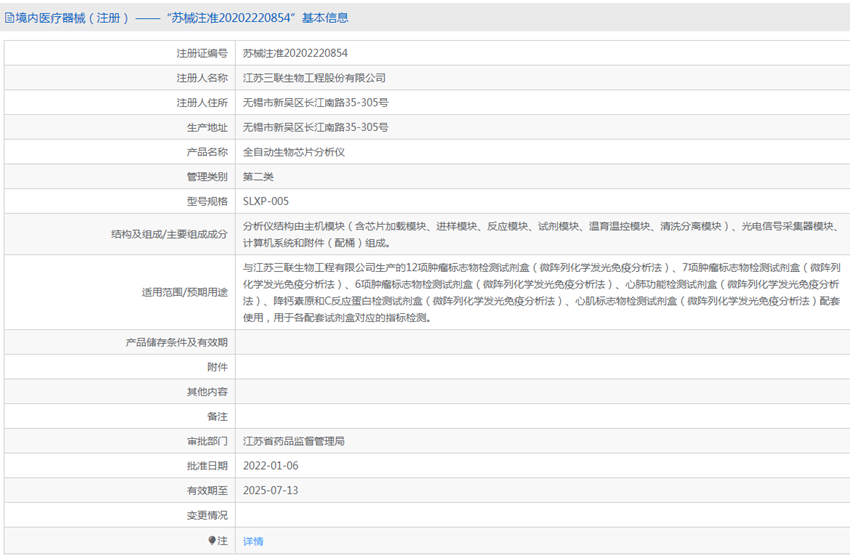Click the 注册人住所 label

pyautogui.click(x=202, y=102)
